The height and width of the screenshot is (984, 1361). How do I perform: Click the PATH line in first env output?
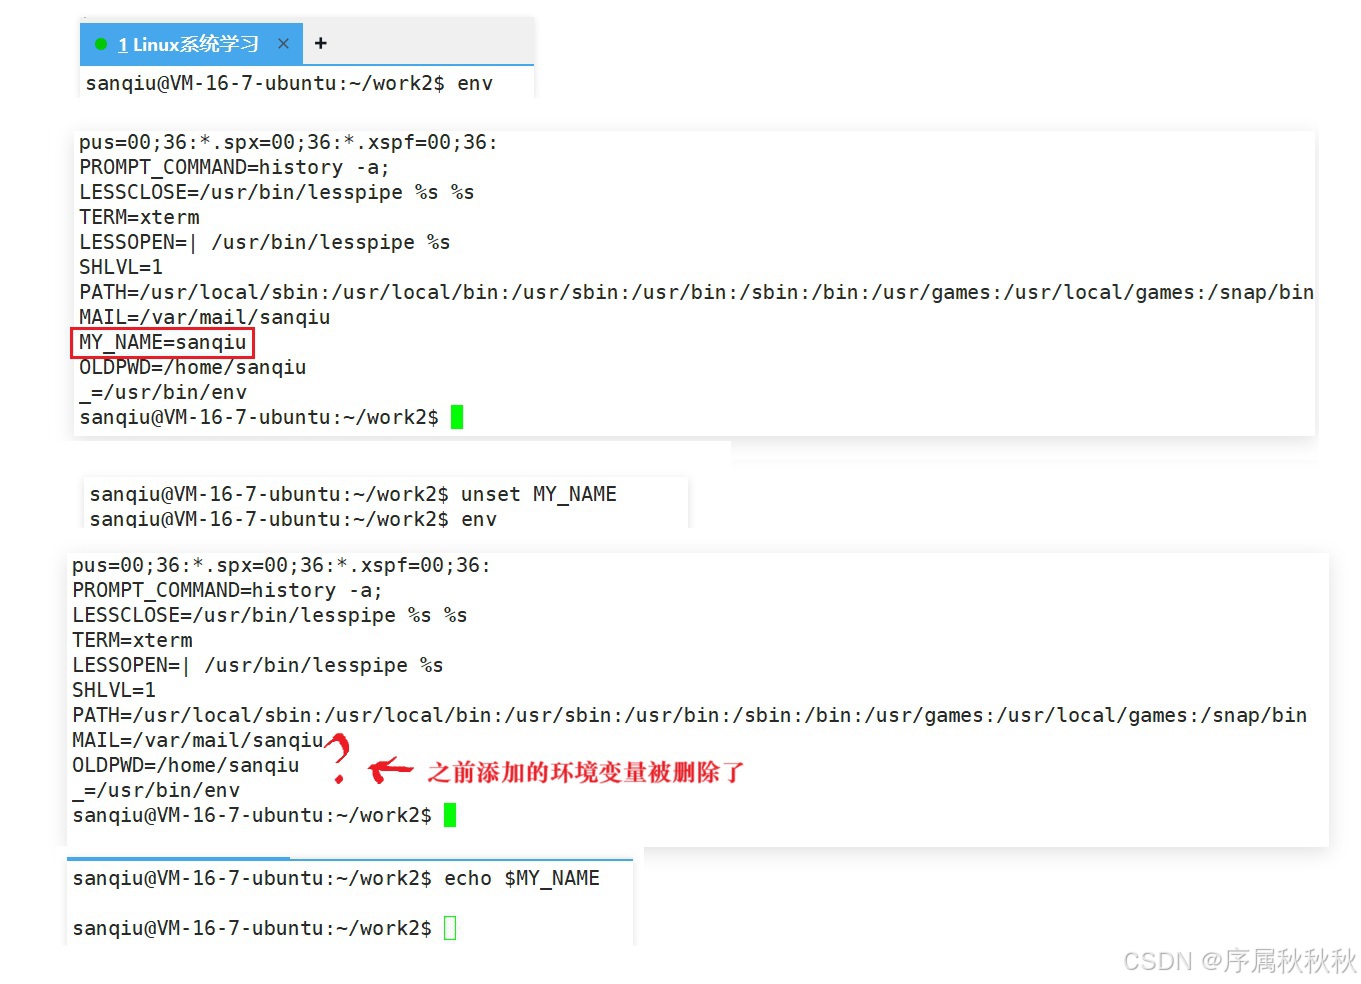[x=696, y=292]
